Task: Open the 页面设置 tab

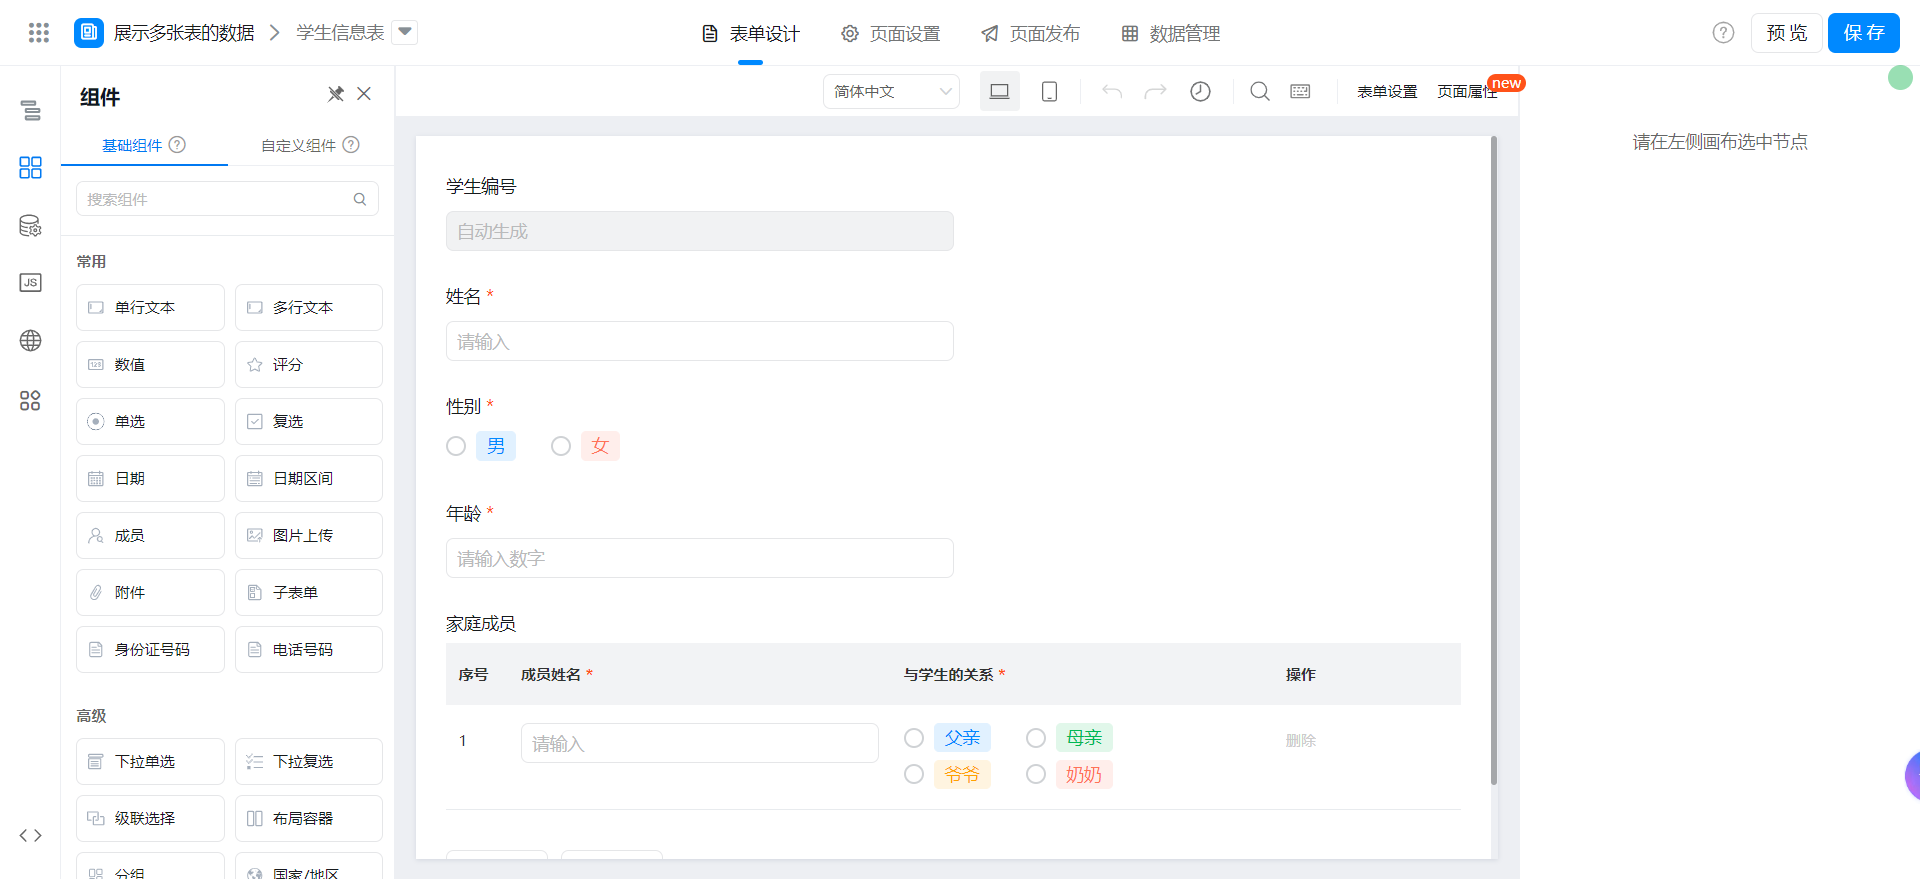Action: 891,34
